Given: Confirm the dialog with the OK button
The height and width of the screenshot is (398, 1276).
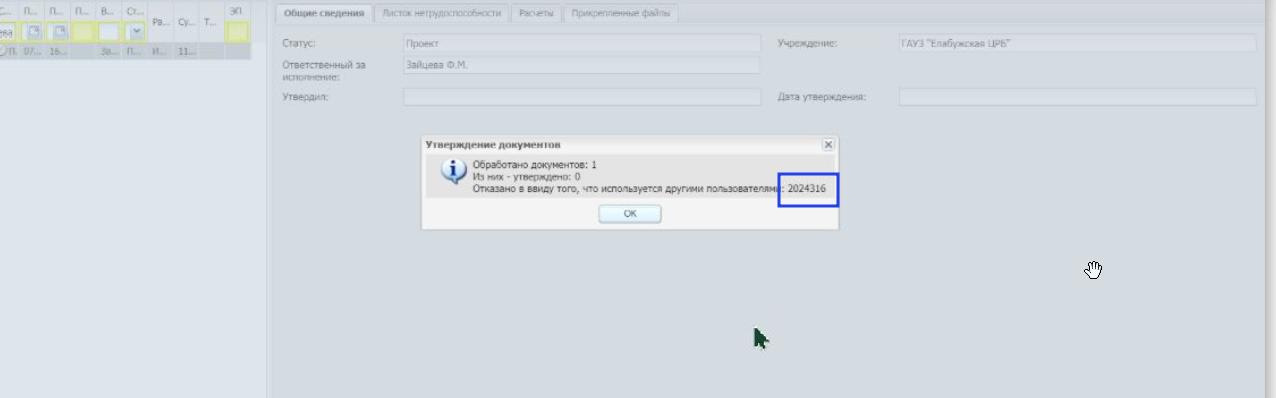Looking at the screenshot, I should coord(630,214).
